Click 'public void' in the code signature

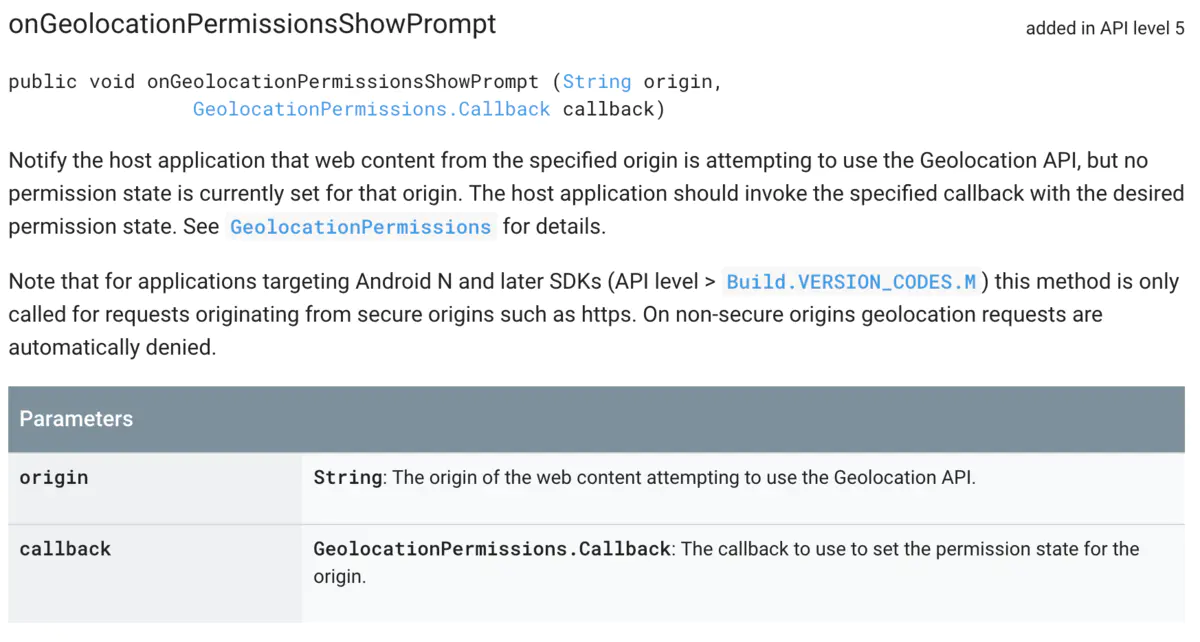[x=71, y=82]
